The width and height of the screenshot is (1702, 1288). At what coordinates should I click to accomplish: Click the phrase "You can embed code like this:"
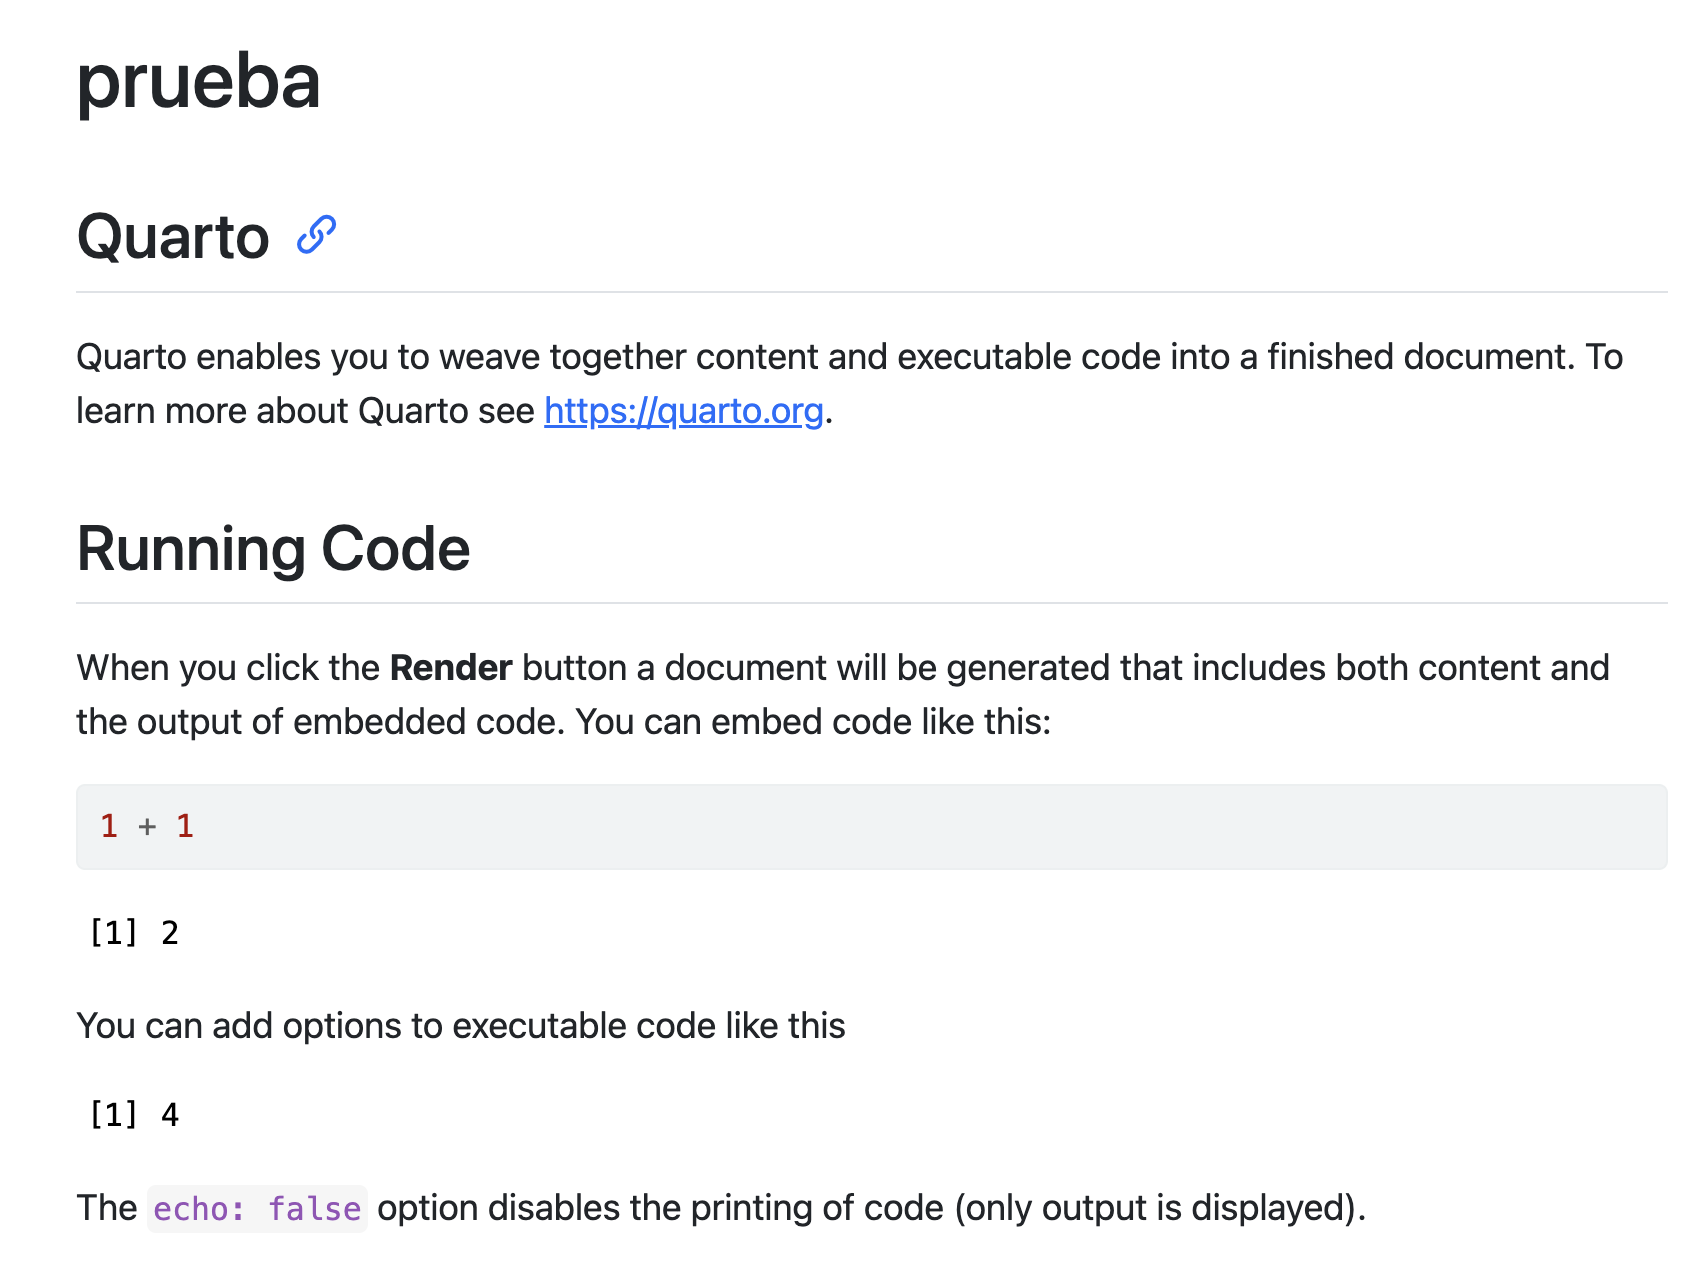click(x=813, y=722)
